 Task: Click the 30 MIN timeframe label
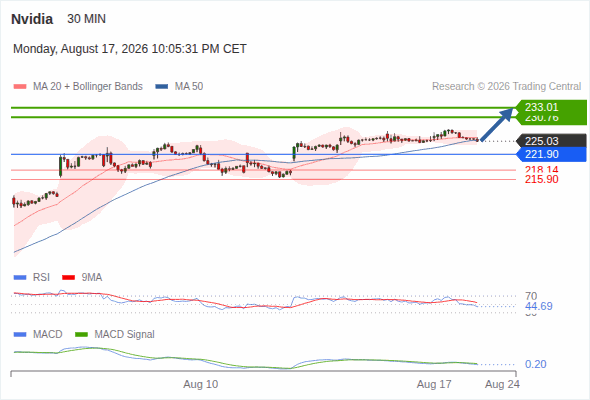[x=87, y=19]
